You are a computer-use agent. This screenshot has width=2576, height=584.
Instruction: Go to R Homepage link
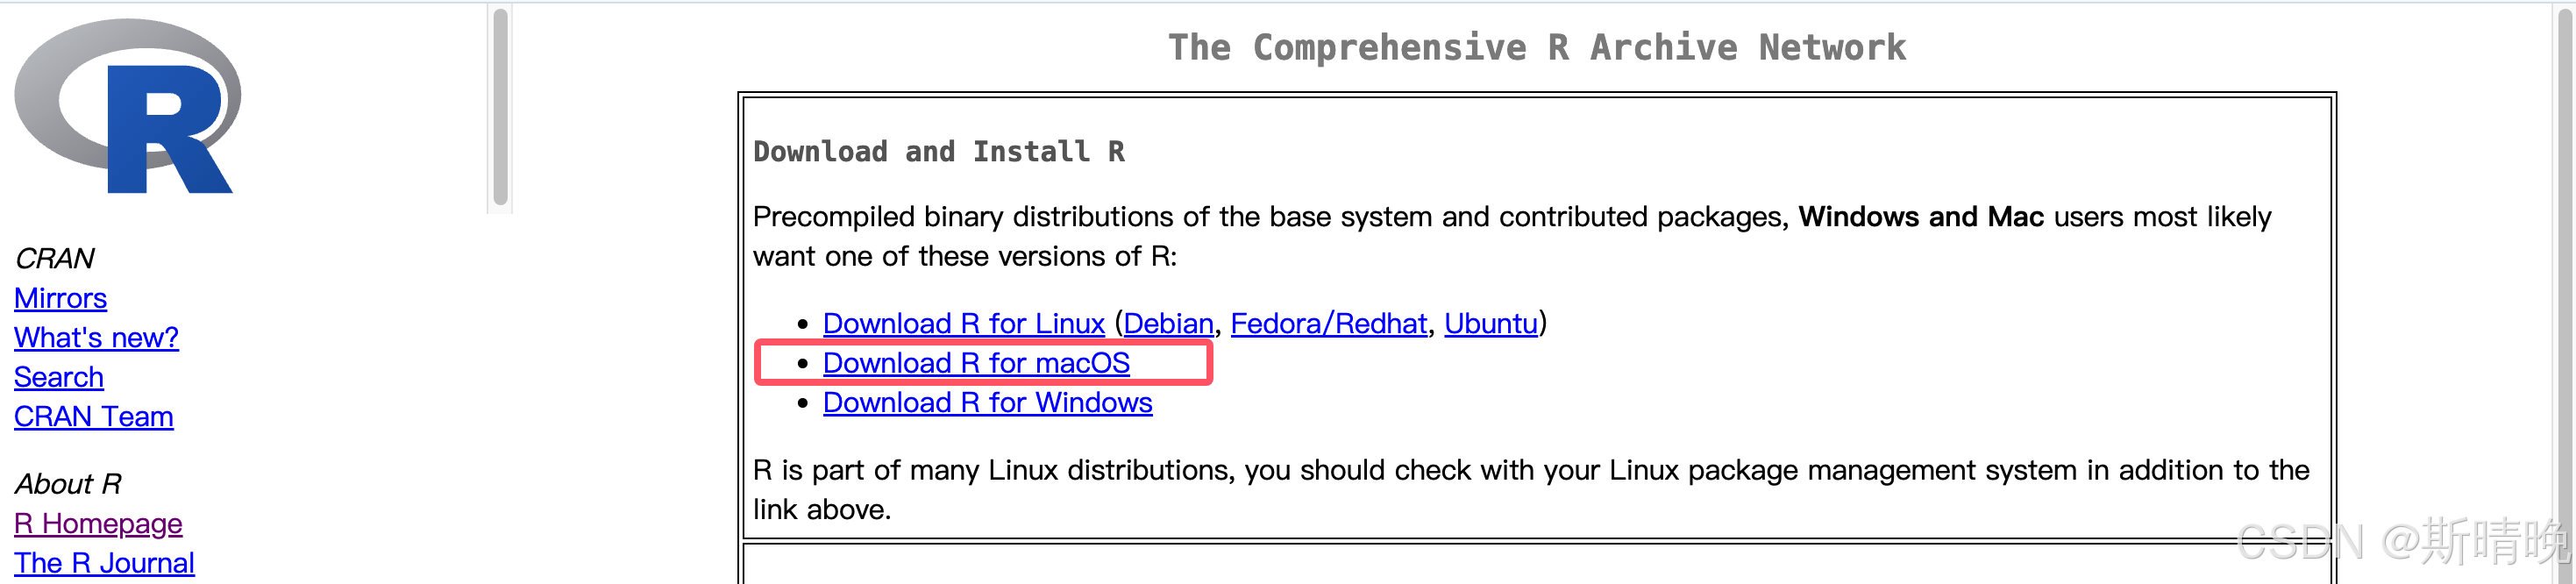point(98,524)
